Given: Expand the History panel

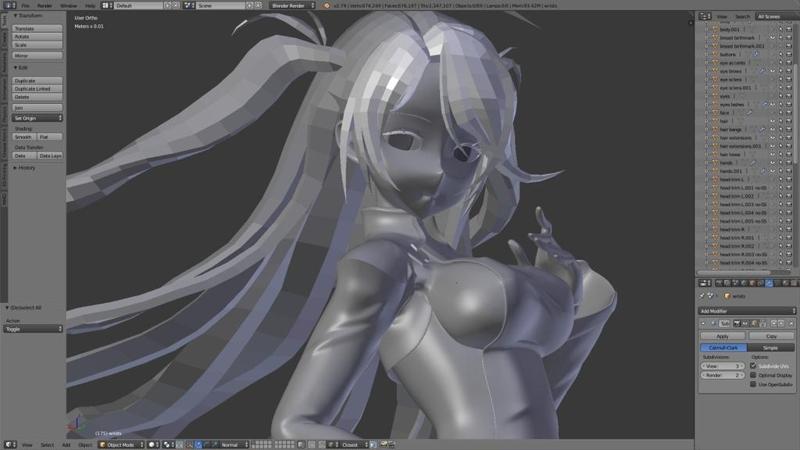Looking at the screenshot, I should click(x=15, y=167).
